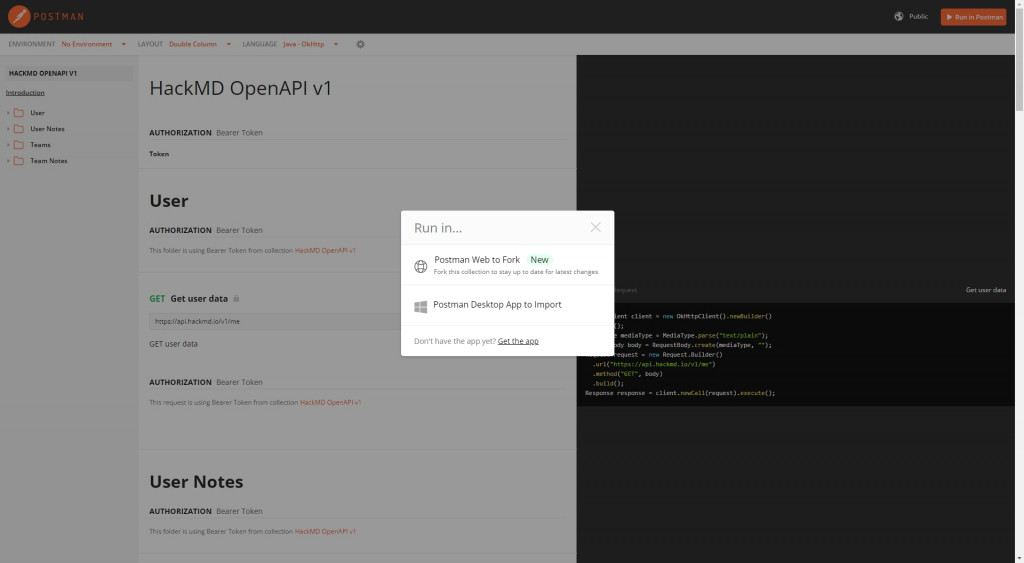Select Teams in sidebar tree
The image size is (1024, 563).
point(40,145)
